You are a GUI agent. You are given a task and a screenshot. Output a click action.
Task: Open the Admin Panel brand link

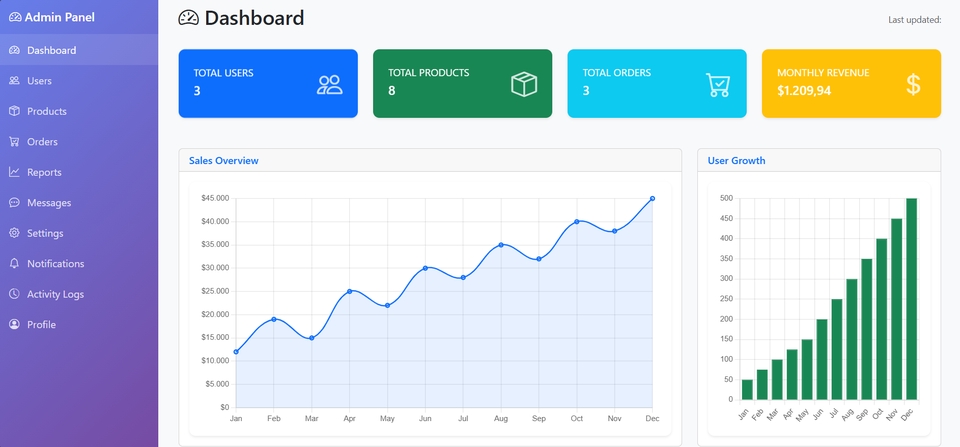(52, 17)
